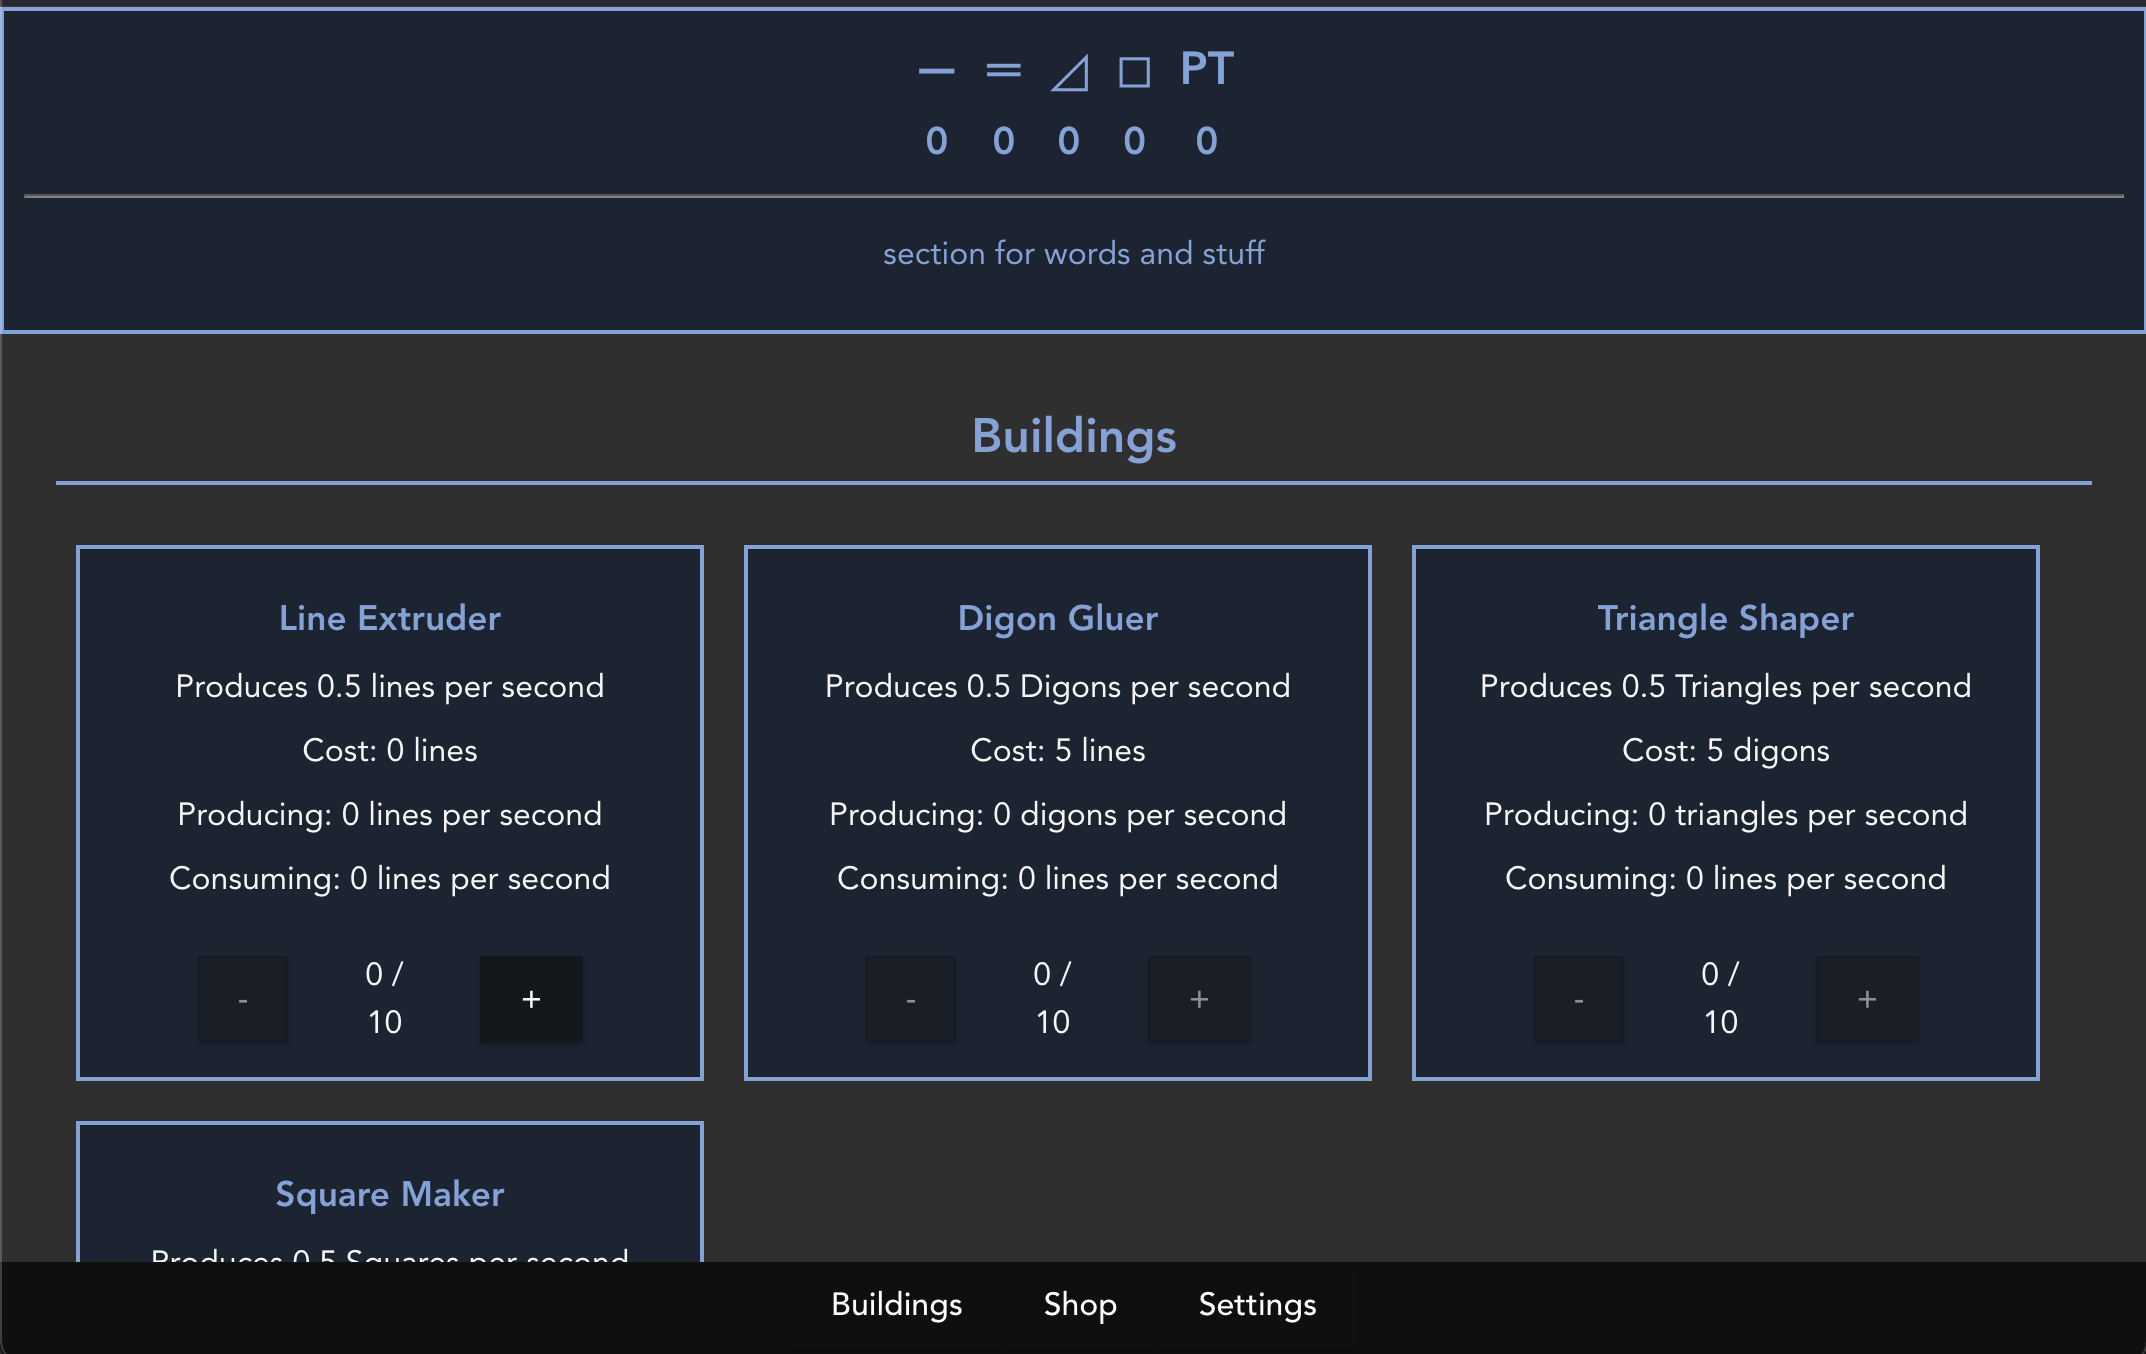Increase the Digon Gluer count

pyautogui.click(x=1199, y=998)
